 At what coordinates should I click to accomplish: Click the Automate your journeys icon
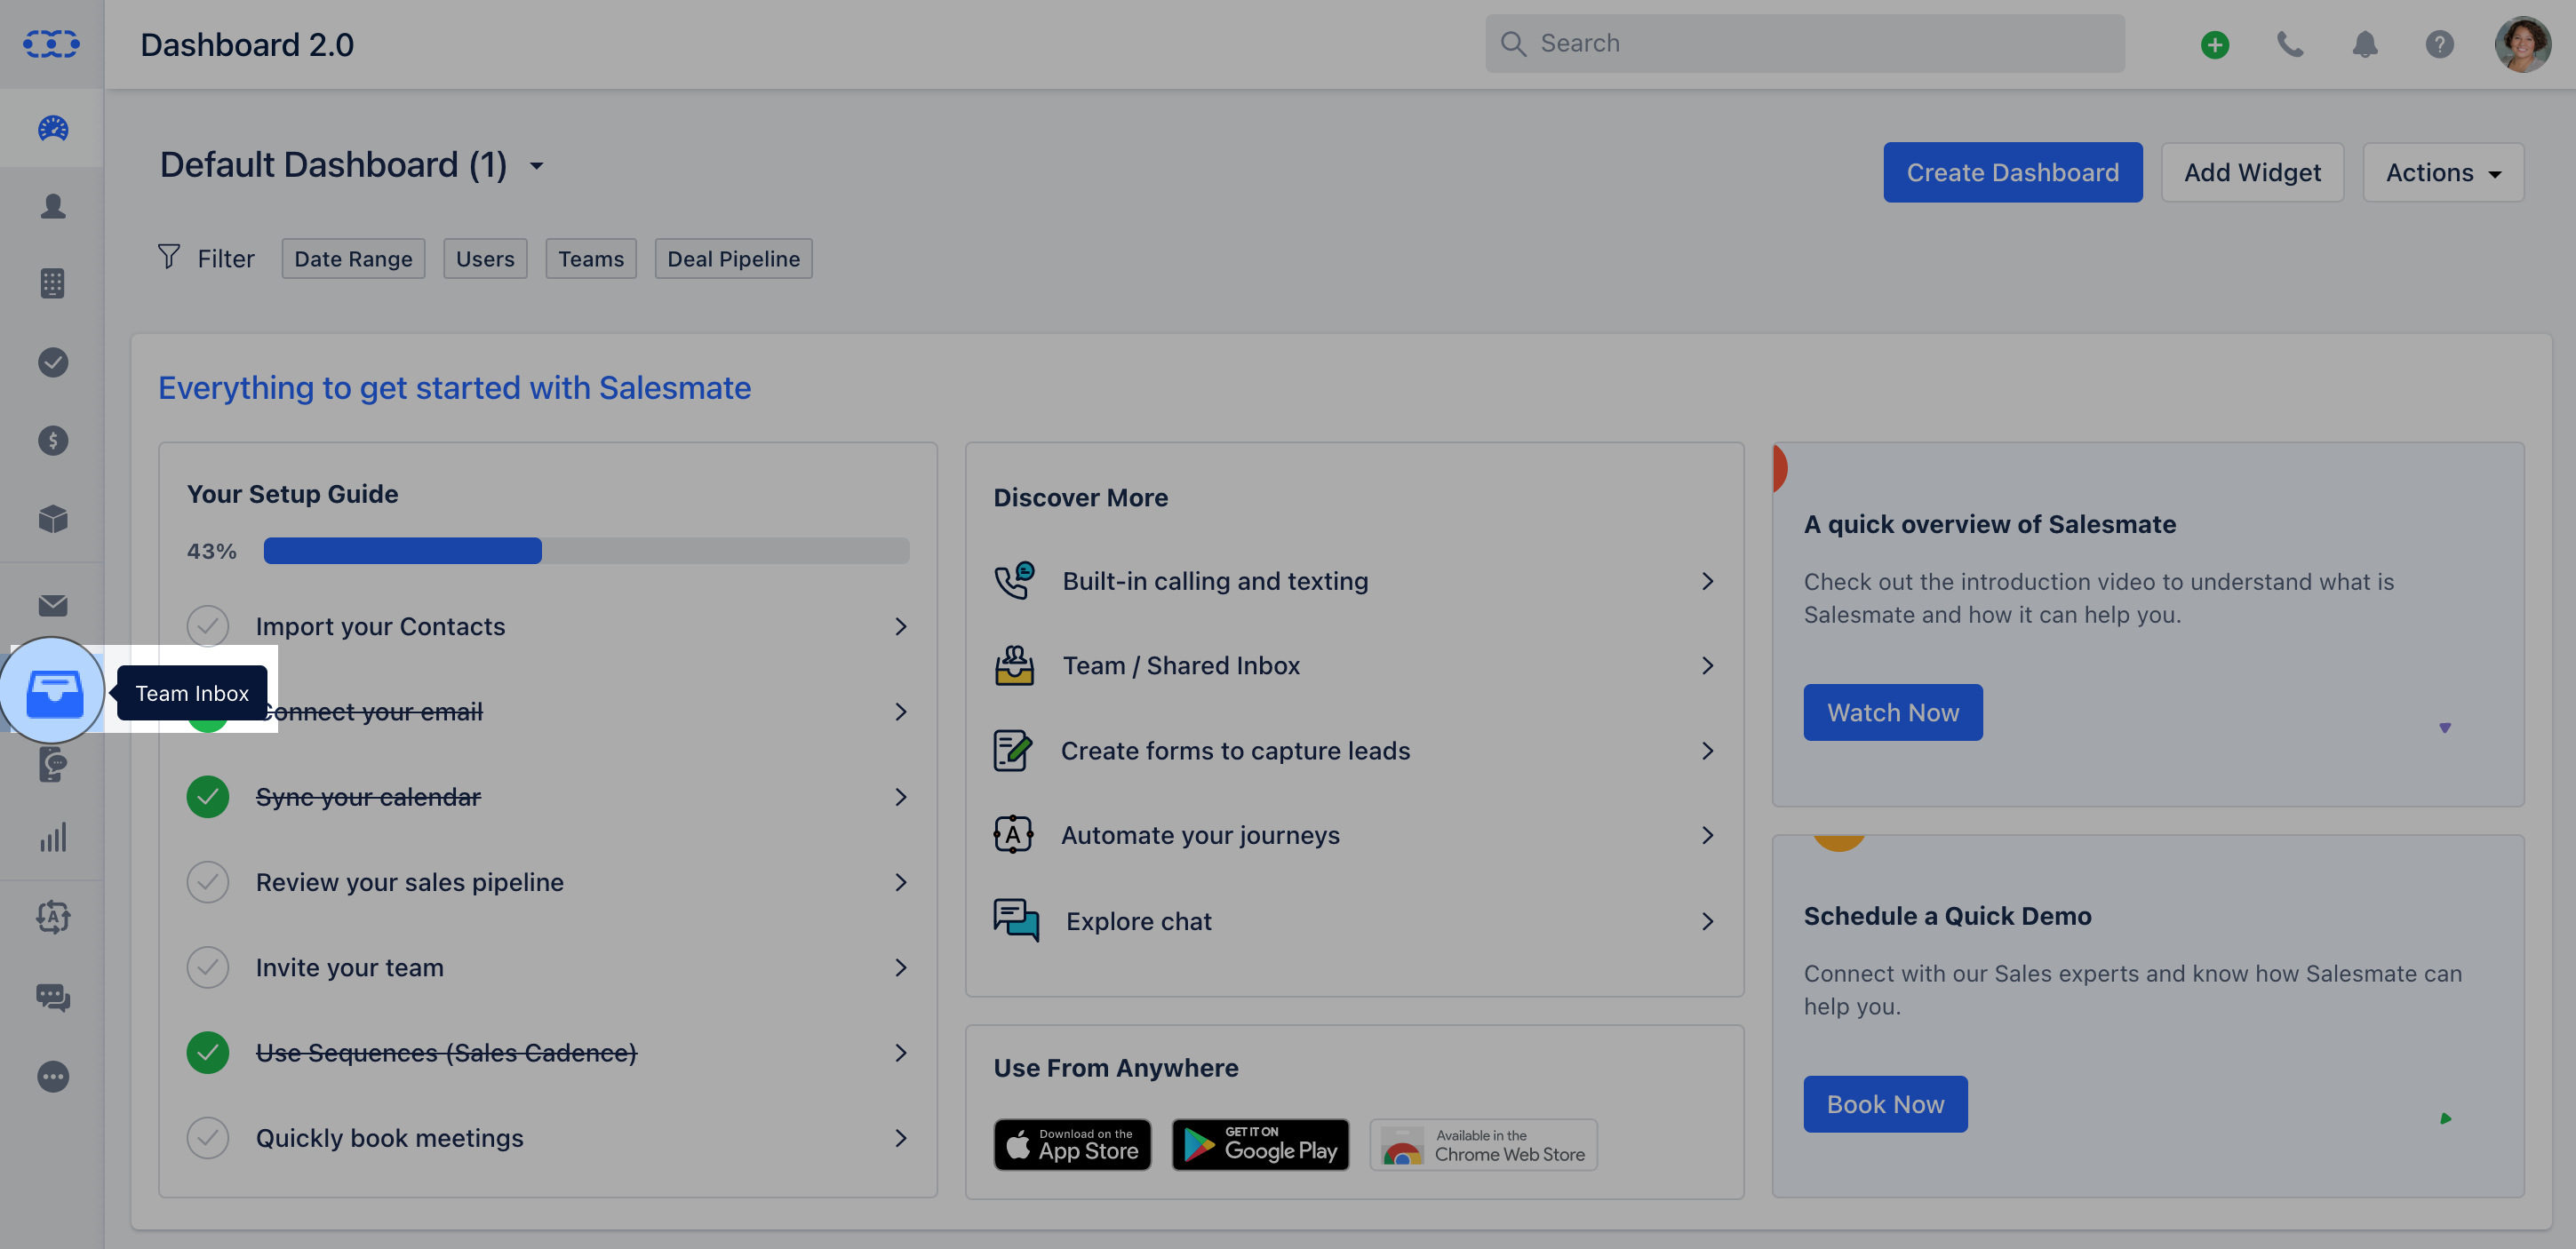1012,834
